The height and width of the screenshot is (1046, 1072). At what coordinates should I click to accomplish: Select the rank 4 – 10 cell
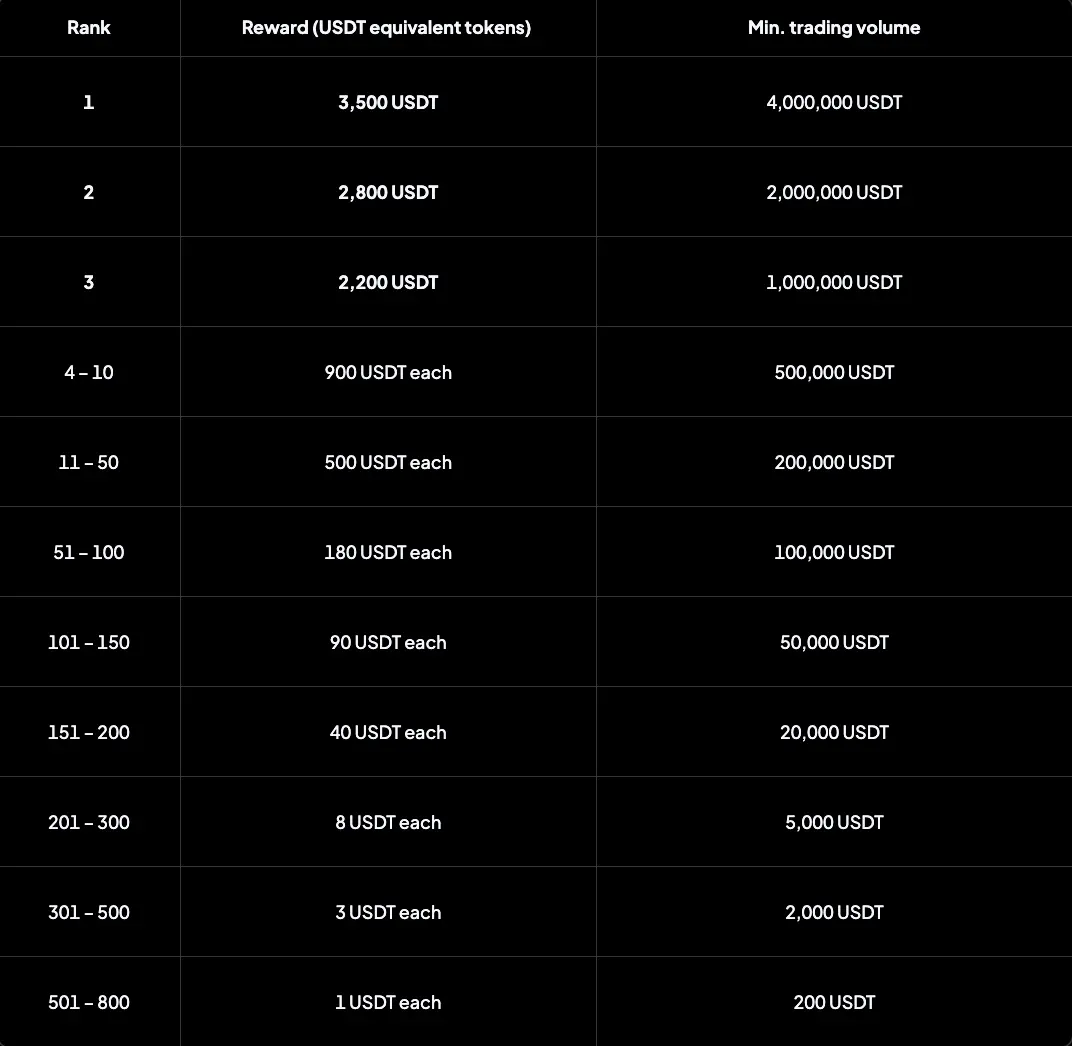[x=89, y=372]
